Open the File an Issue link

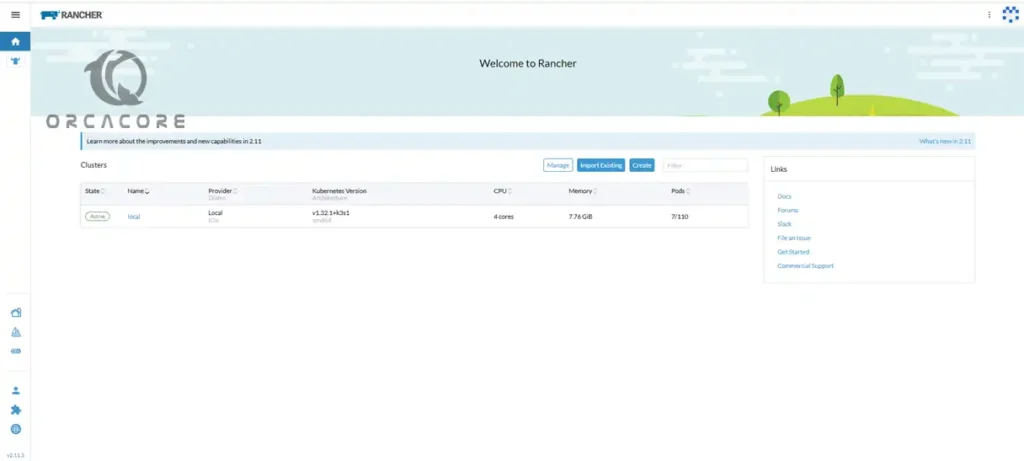point(793,238)
